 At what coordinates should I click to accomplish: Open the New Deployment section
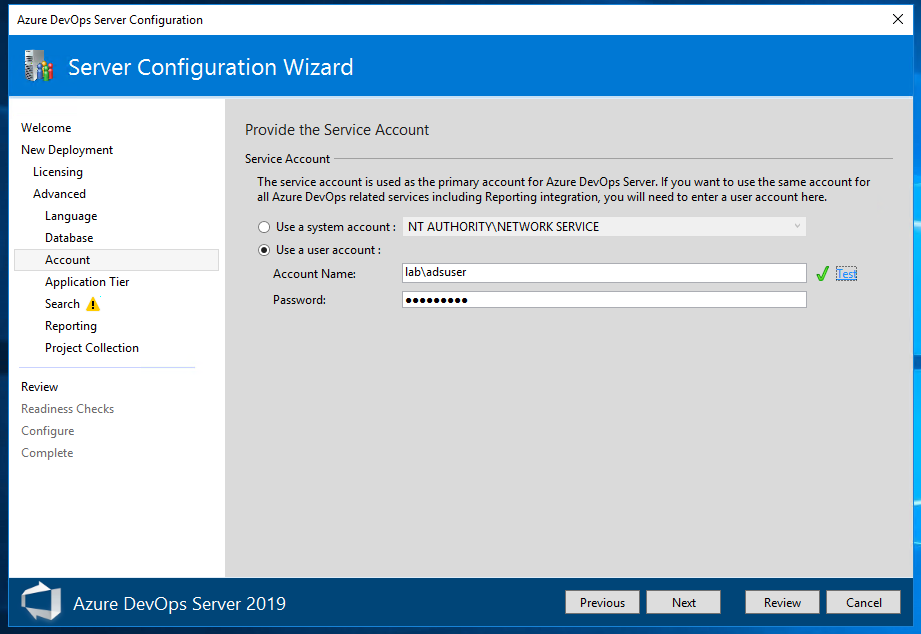[67, 150]
